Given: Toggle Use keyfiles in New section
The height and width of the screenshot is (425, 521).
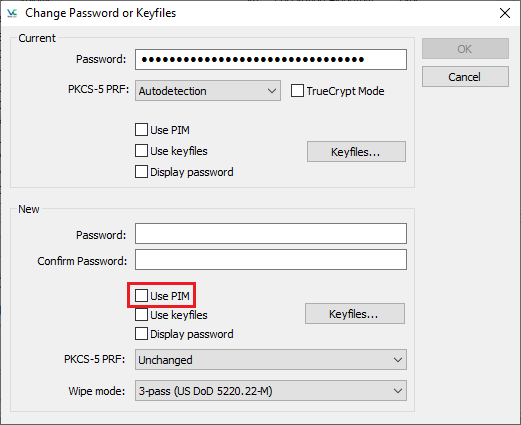Looking at the screenshot, I should pyautogui.click(x=141, y=315).
